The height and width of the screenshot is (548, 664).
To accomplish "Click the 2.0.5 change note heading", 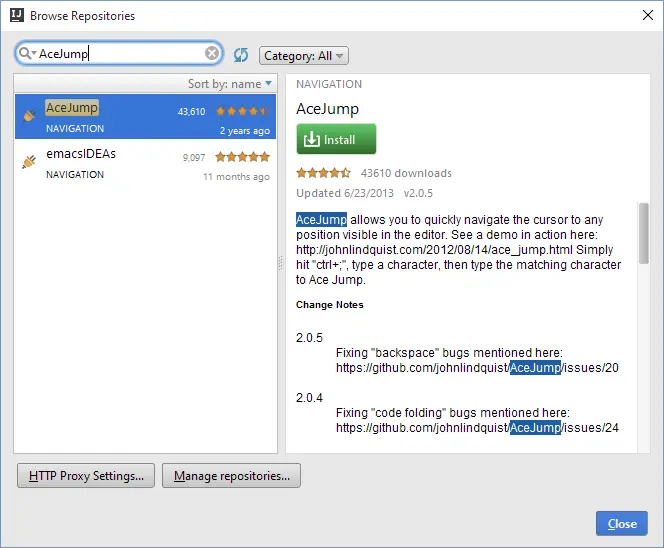I will (x=309, y=338).
